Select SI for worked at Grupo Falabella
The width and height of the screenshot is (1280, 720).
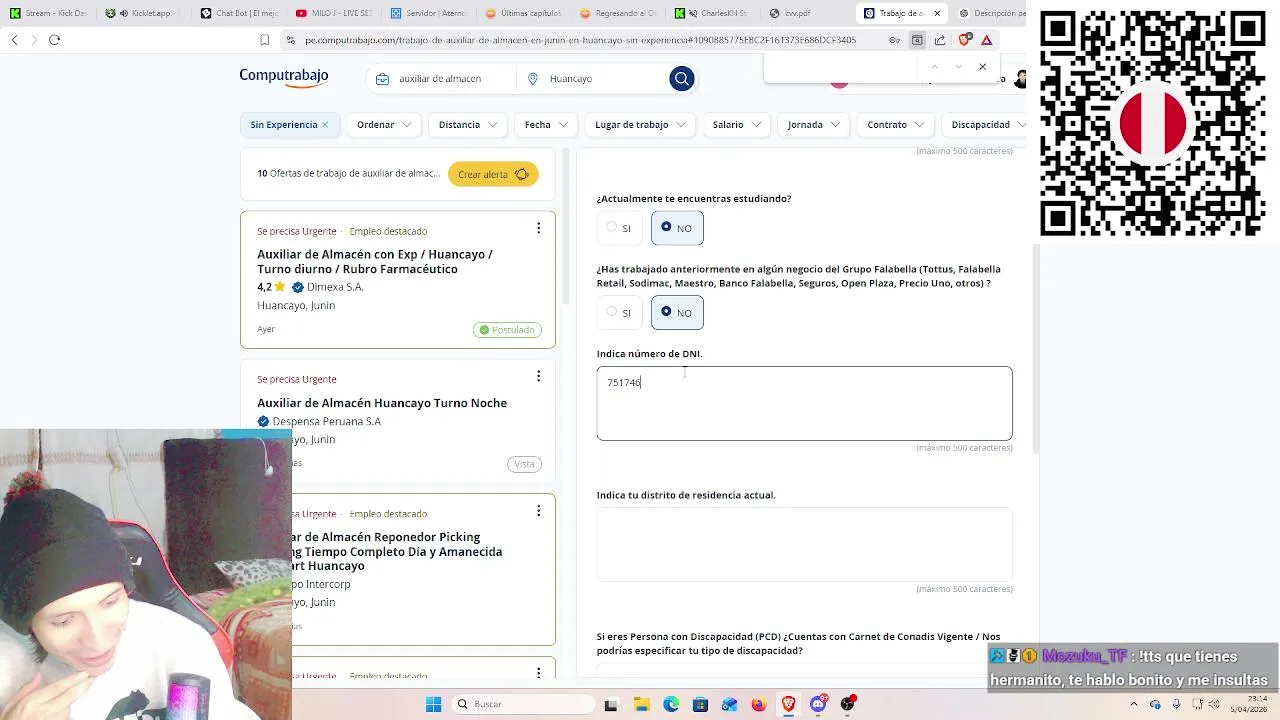click(x=619, y=313)
